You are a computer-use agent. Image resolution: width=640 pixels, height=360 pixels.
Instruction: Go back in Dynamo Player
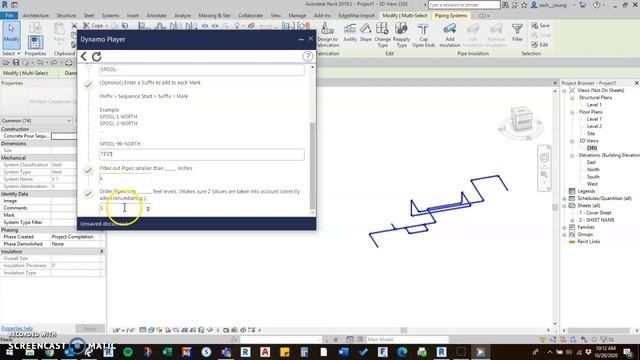coord(84,56)
